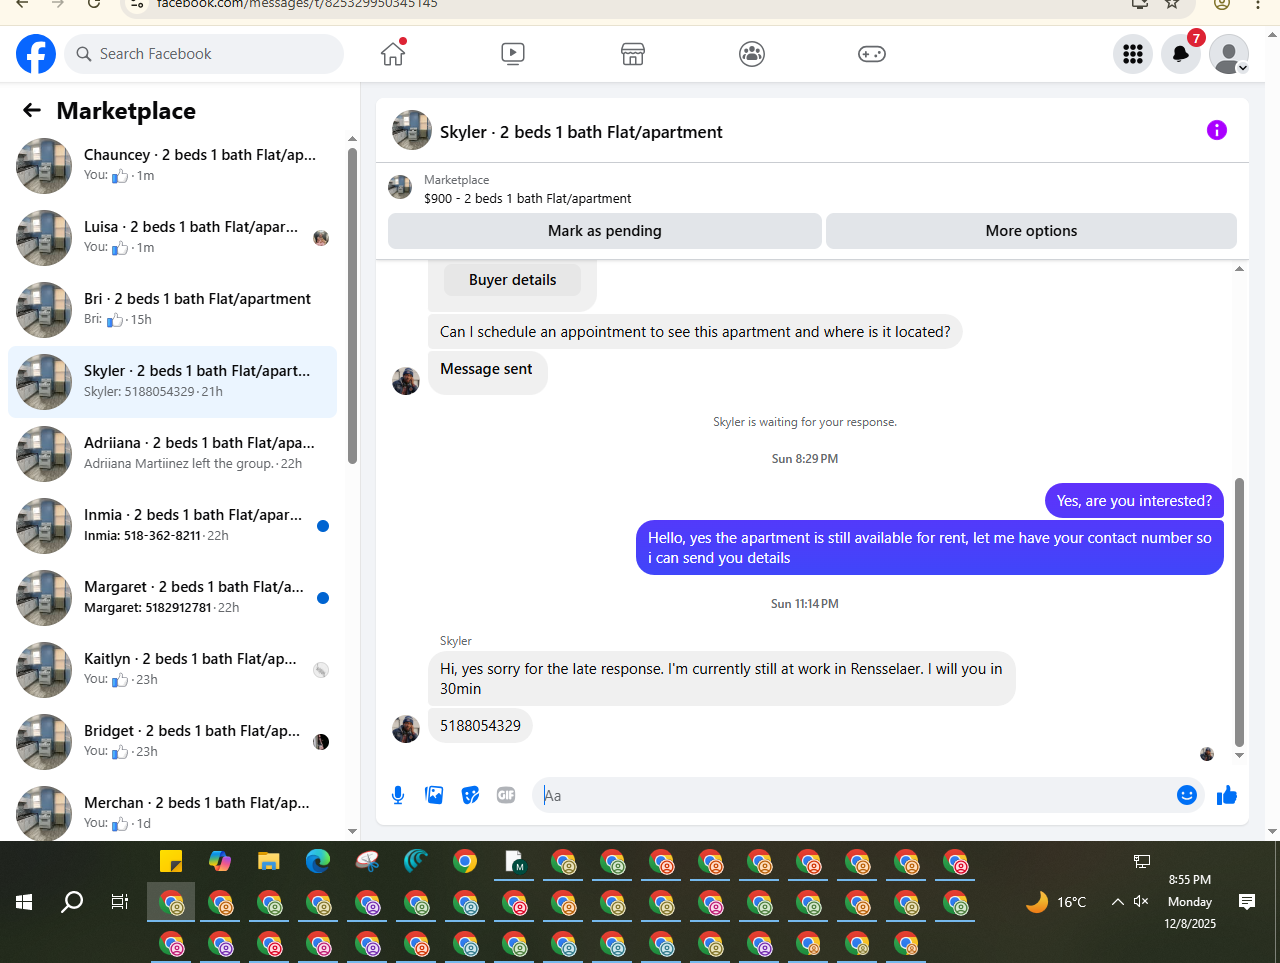Click the Mark as pending button
The width and height of the screenshot is (1280, 963).
pos(605,231)
